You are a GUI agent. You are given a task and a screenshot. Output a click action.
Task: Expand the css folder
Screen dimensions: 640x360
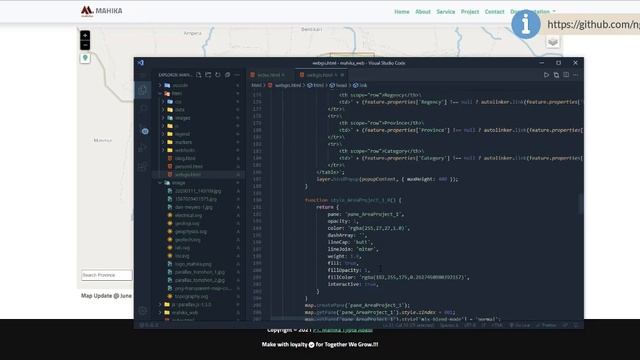178,102
